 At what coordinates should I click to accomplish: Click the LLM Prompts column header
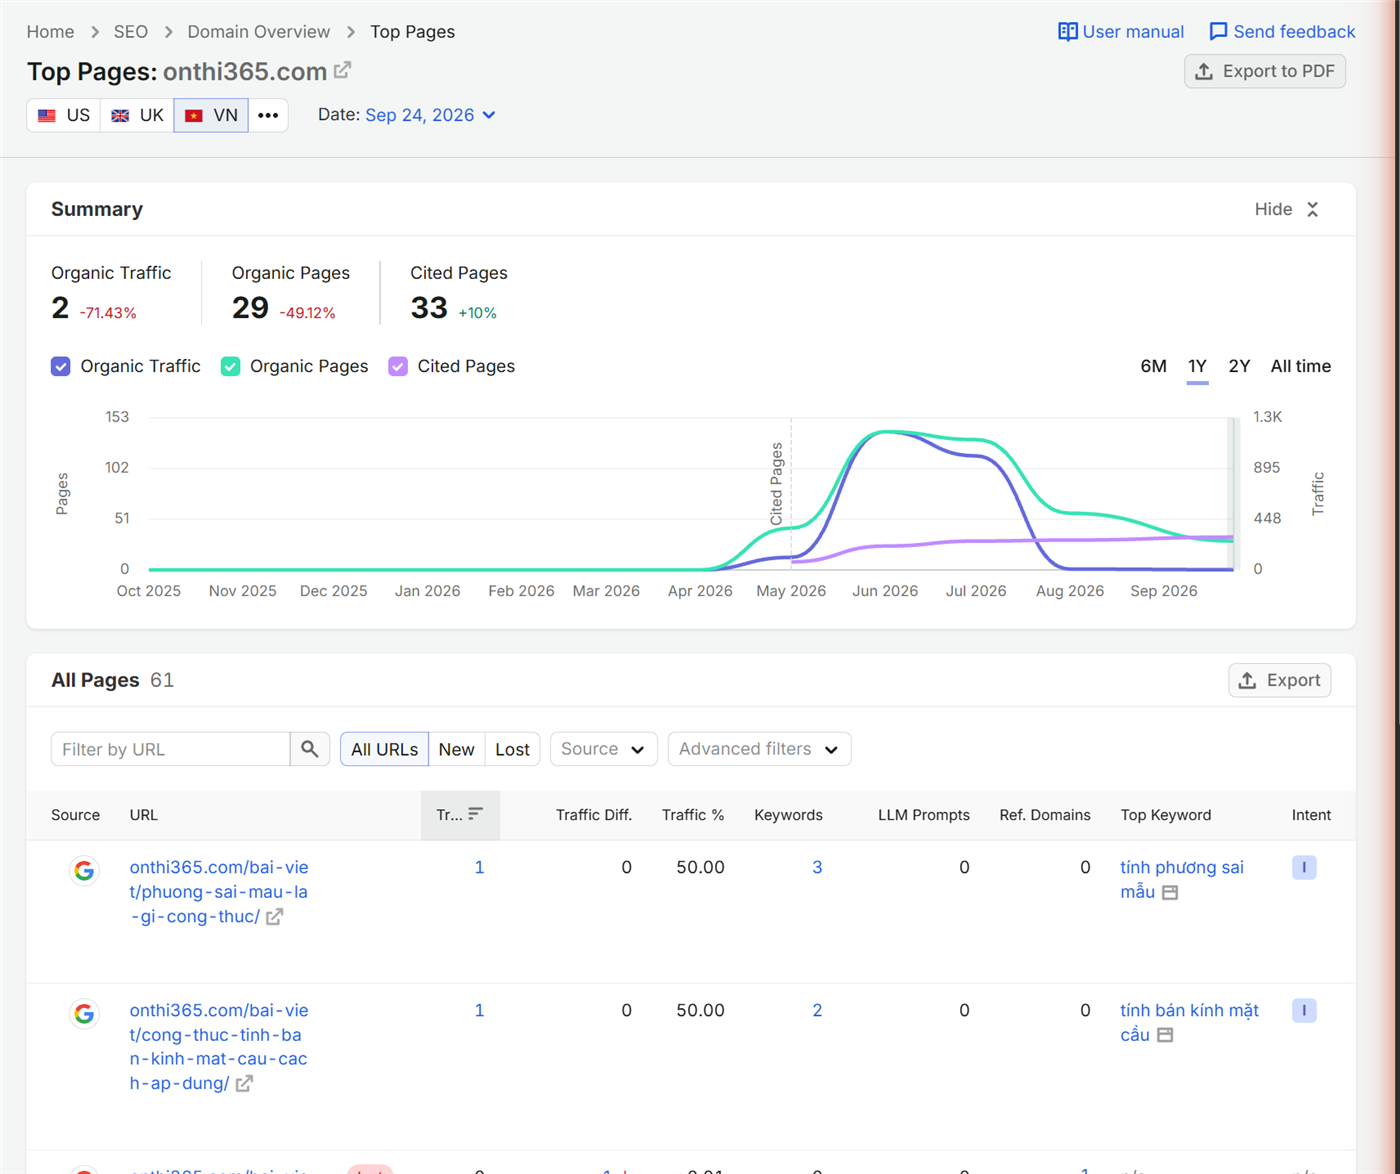click(924, 815)
